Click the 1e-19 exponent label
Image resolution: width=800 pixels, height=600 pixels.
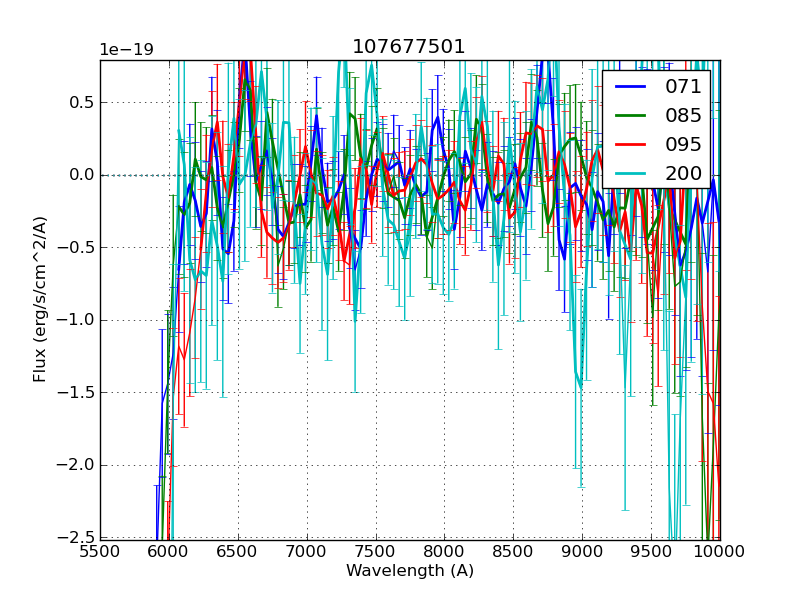pos(126,50)
